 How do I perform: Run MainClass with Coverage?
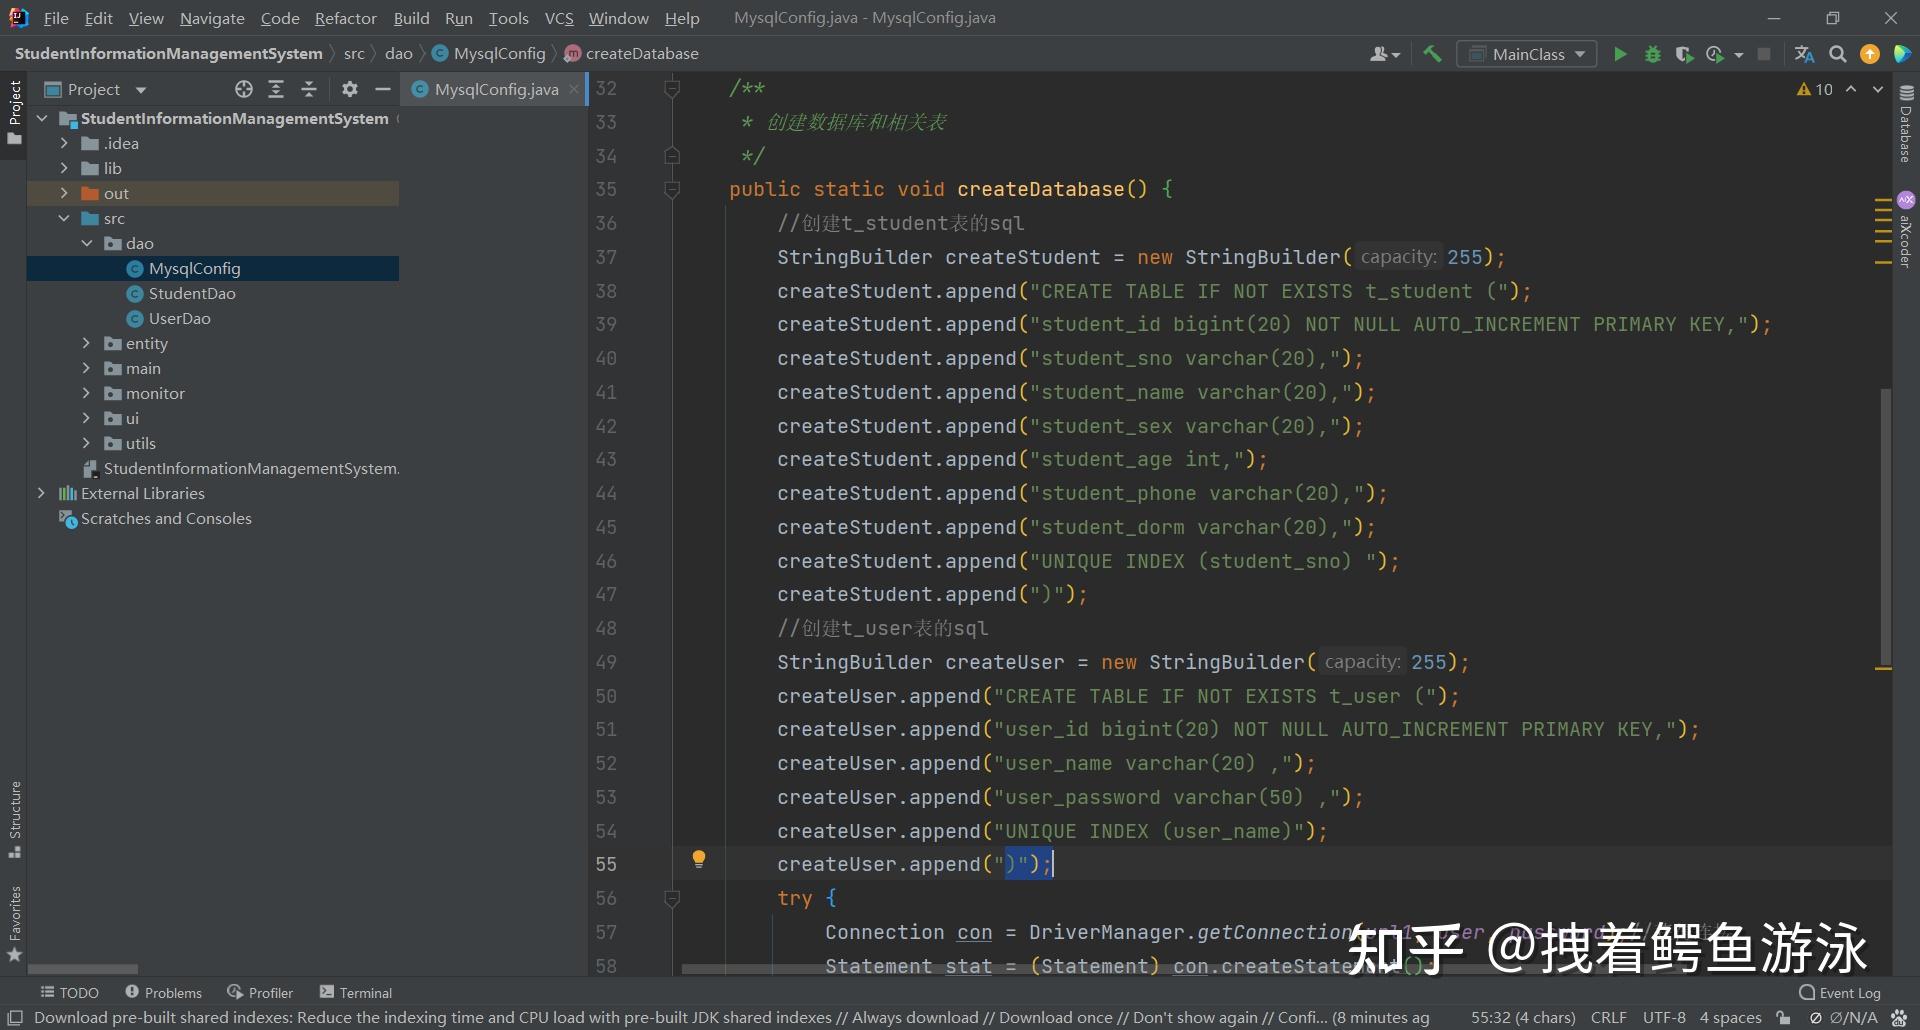pyautogui.click(x=1685, y=54)
